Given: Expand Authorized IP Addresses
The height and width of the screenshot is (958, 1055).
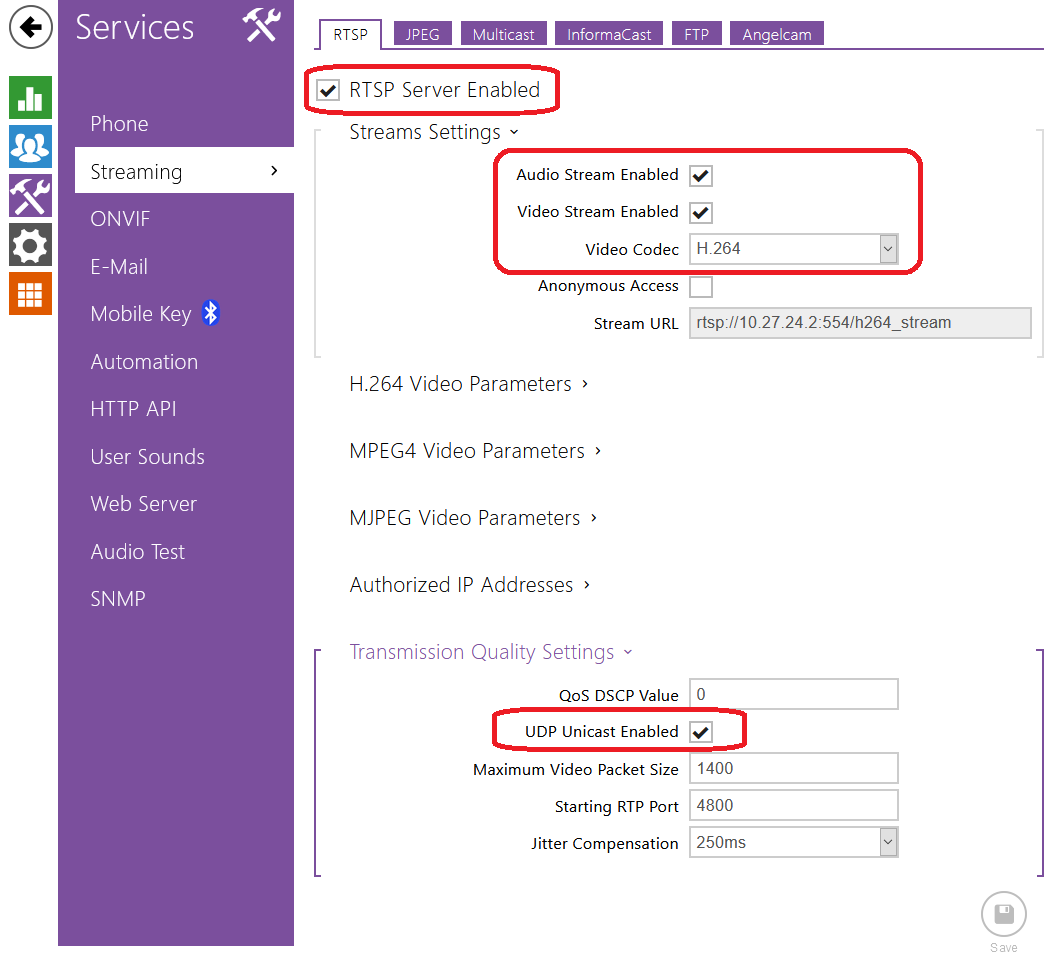Looking at the screenshot, I should (470, 585).
